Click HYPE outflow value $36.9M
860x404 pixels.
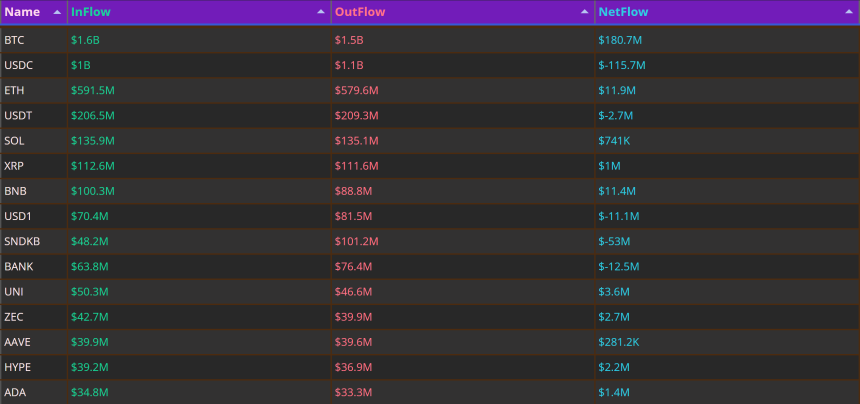coord(354,368)
